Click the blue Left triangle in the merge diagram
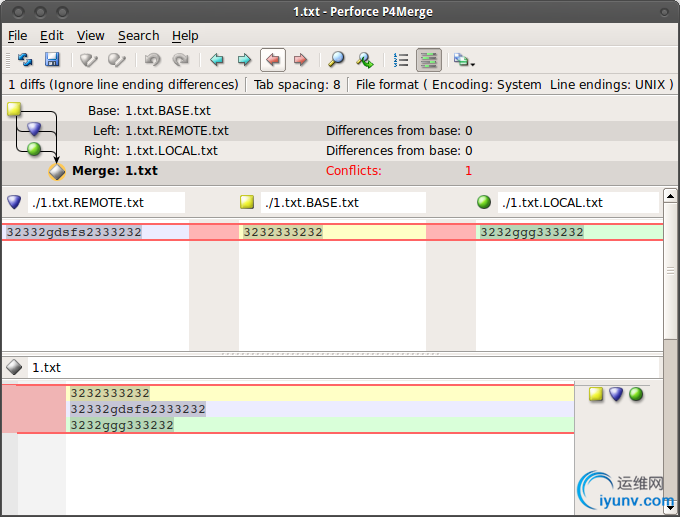680x517 pixels. click(34, 128)
